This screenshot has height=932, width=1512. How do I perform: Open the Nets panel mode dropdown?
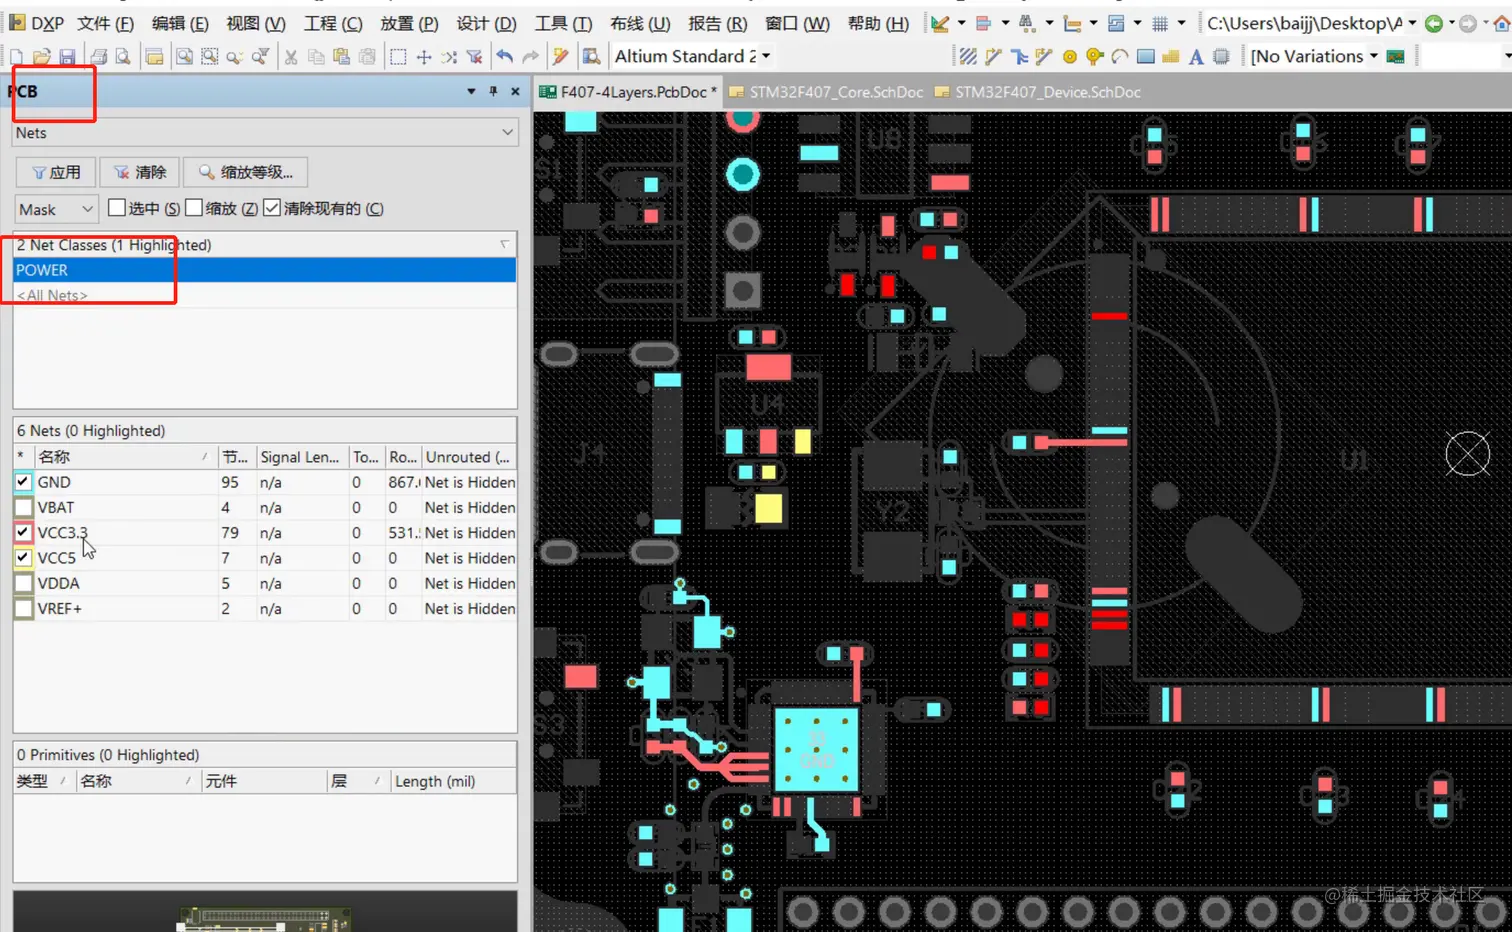click(x=265, y=132)
